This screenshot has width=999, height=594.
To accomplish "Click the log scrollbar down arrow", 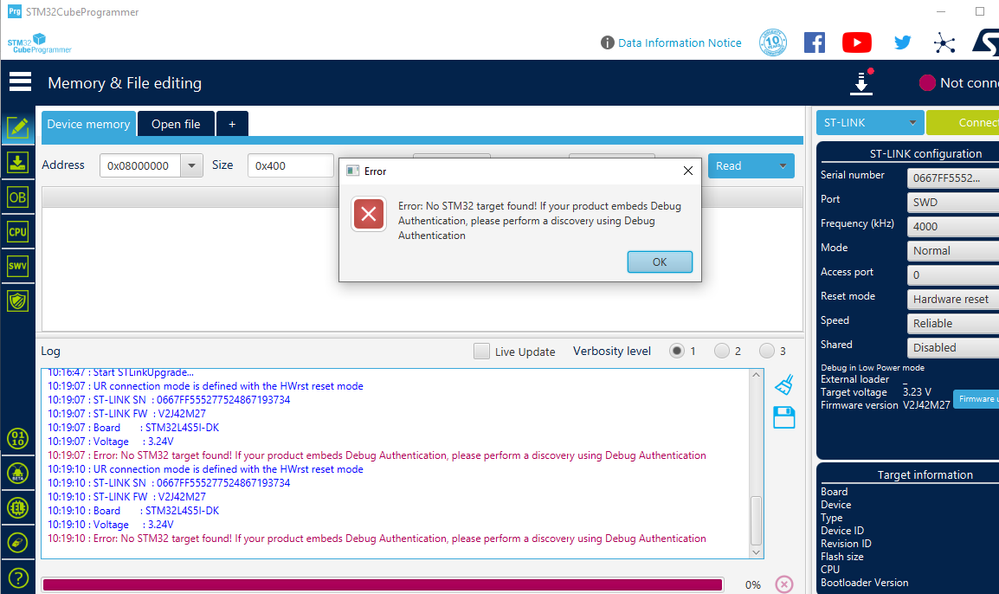I will (x=756, y=552).
